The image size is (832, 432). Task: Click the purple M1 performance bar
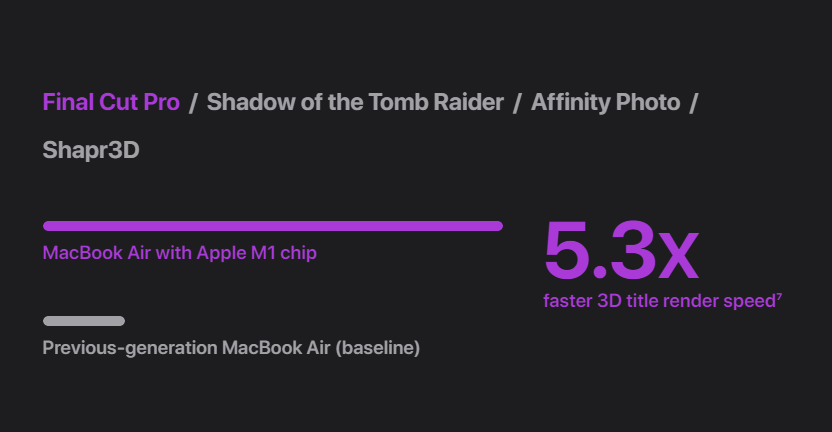(x=272, y=226)
